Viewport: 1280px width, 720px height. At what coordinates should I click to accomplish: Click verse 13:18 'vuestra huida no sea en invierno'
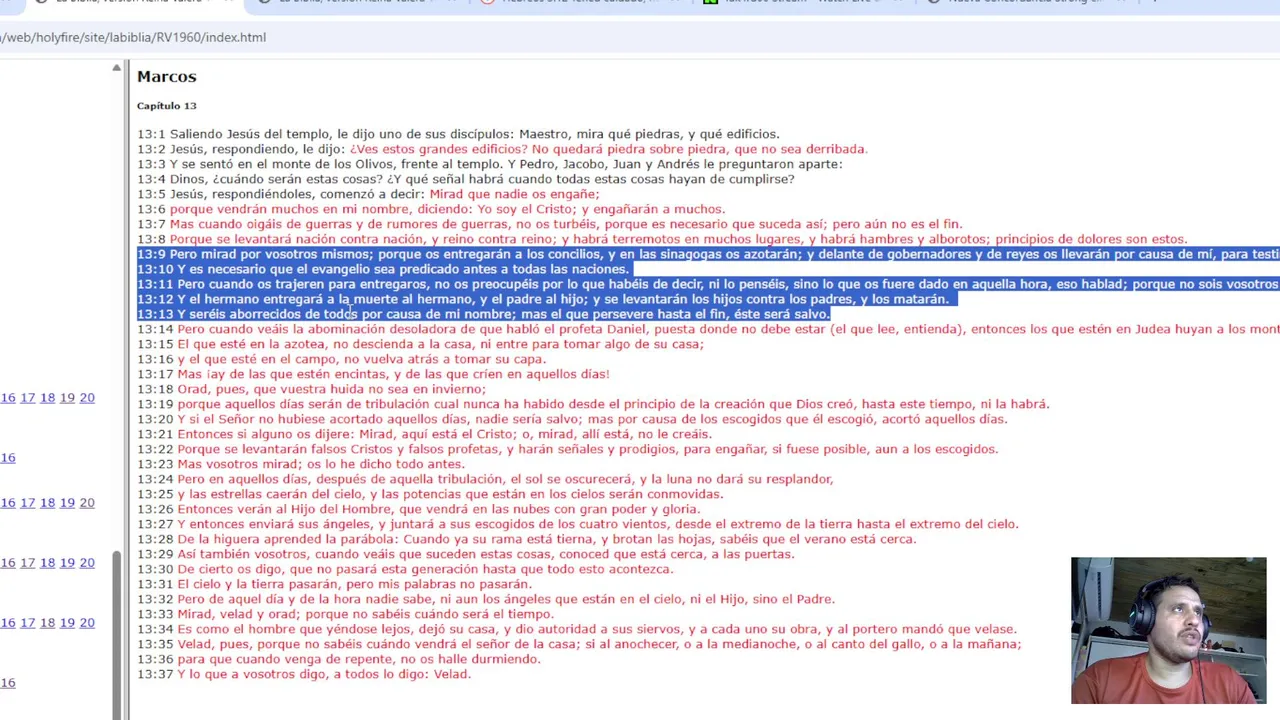[x=311, y=389]
